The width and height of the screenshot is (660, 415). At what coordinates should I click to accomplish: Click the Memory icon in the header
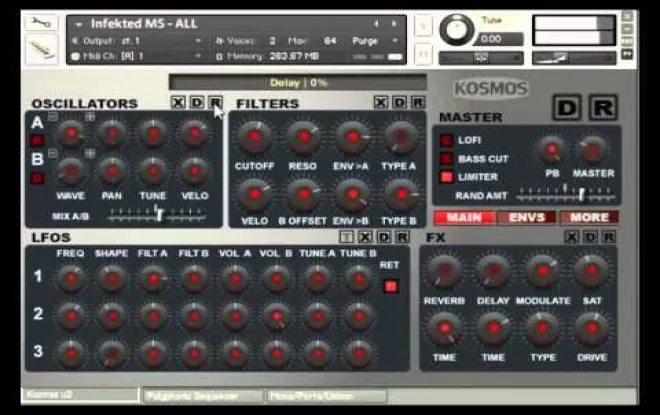tap(219, 56)
